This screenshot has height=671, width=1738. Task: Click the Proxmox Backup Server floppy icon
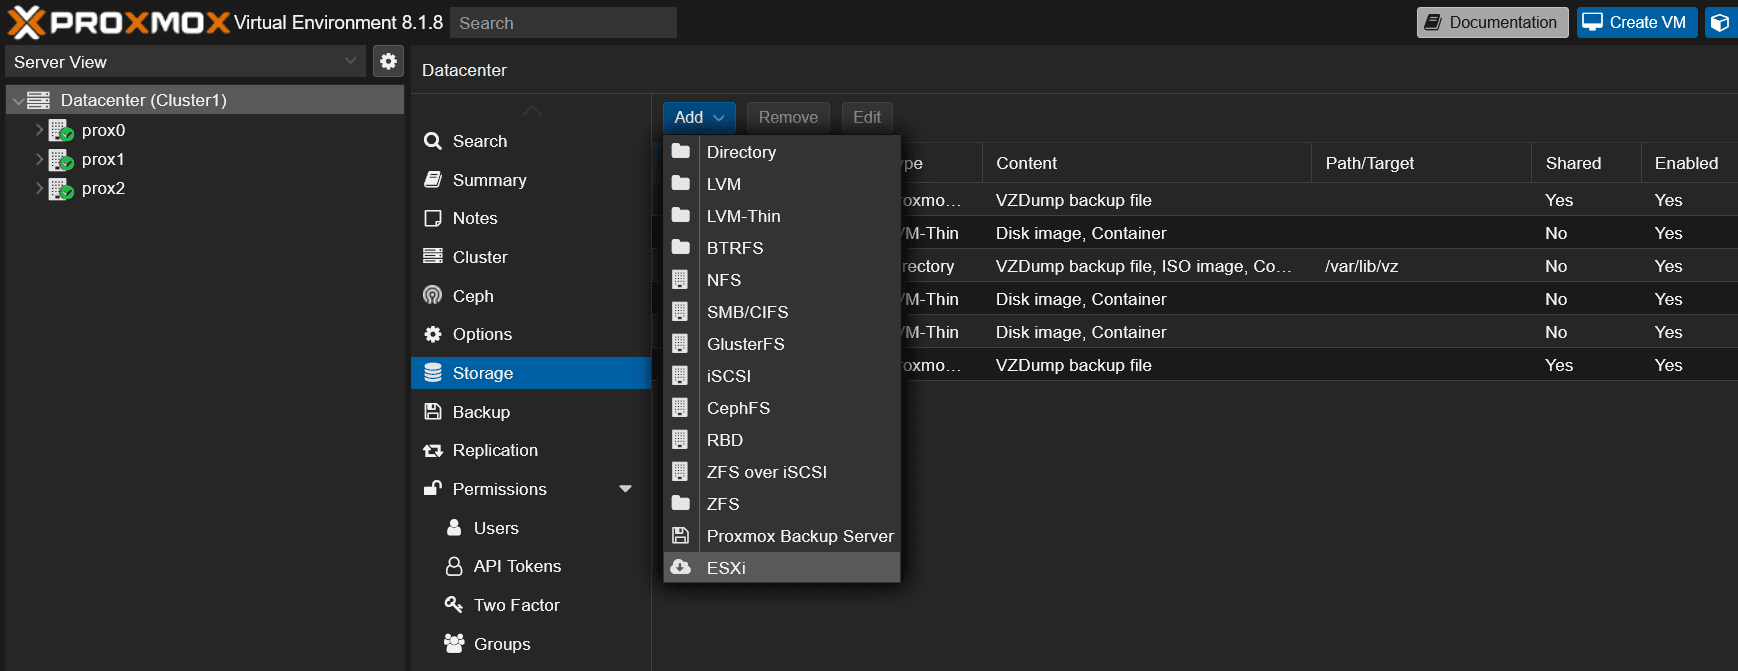point(681,535)
